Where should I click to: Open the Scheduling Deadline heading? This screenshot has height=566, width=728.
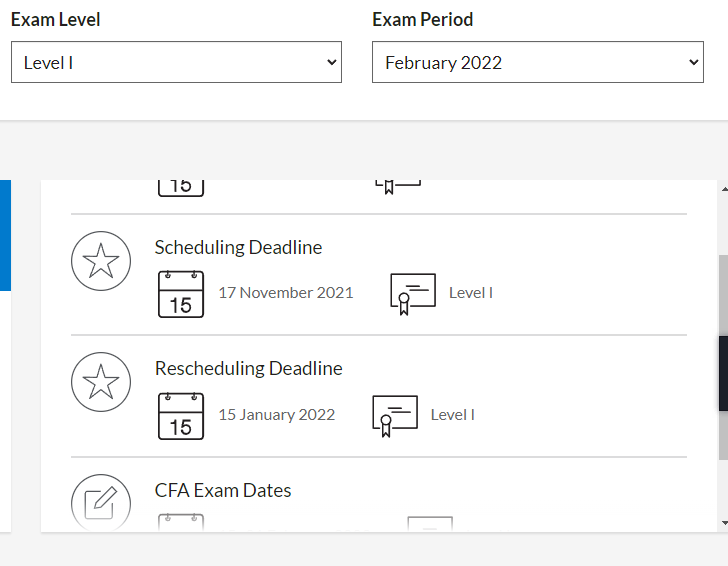238,247
